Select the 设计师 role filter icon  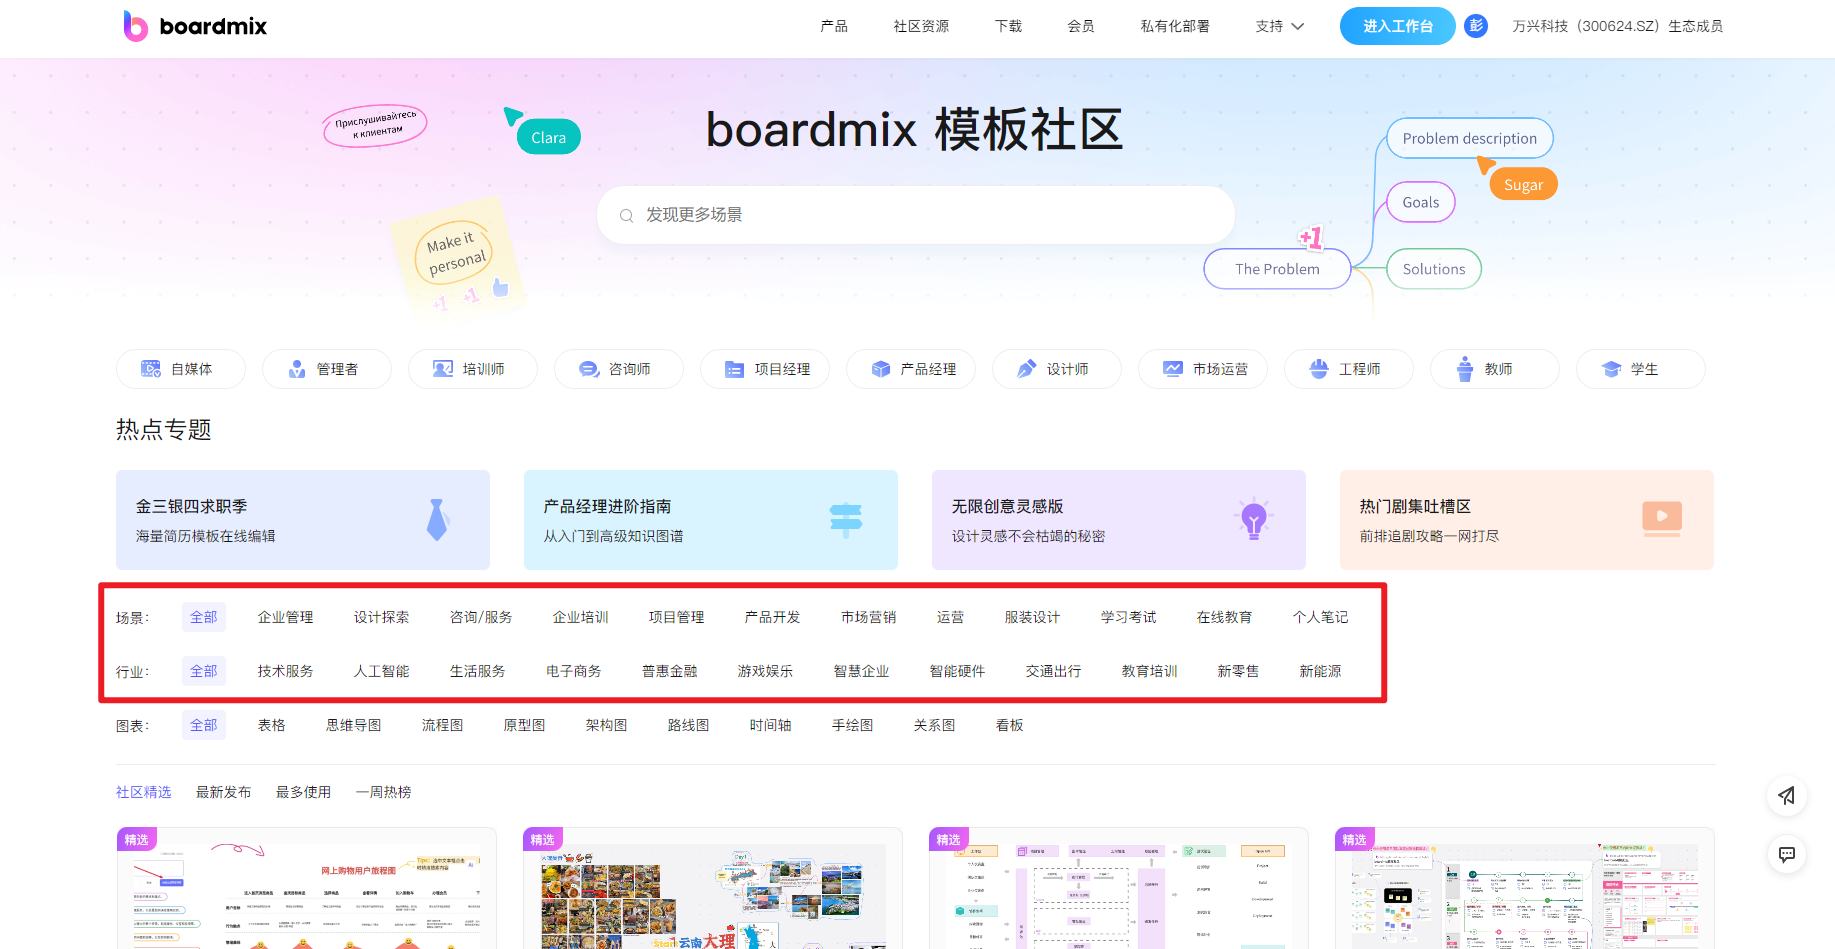(1026, 368)
